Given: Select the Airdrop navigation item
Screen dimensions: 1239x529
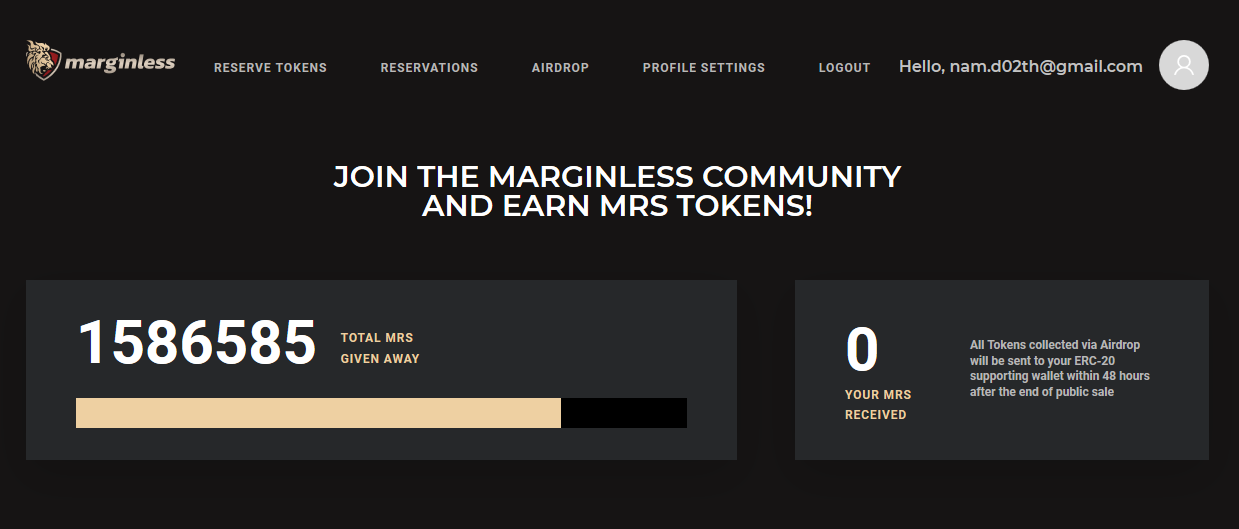Looking at the screenshot, I should 560,68.
